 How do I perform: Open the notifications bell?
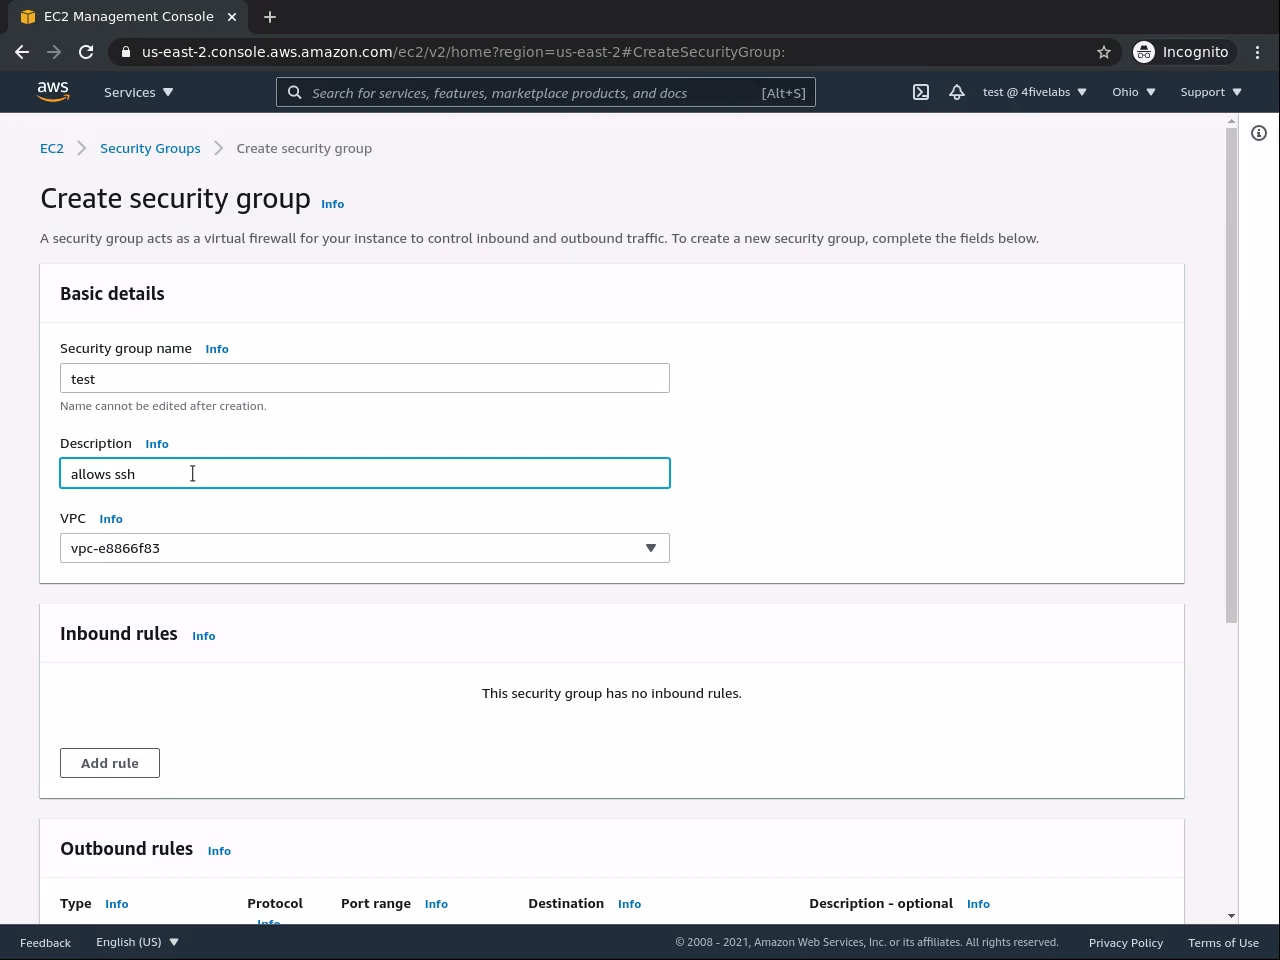[957, 92]
